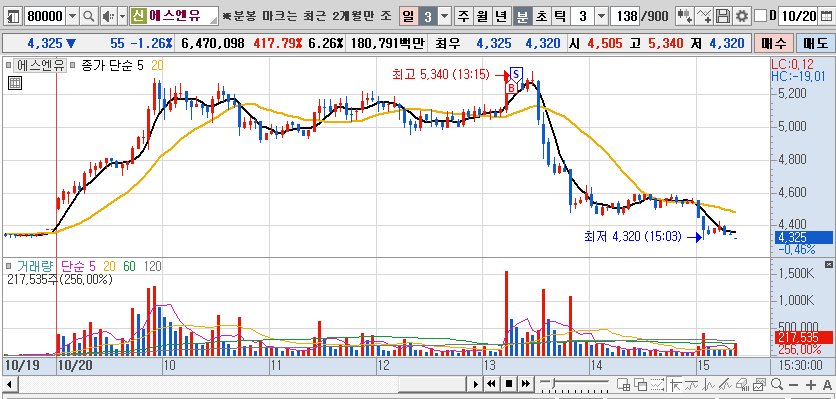Select the 주 (weekly) chart tab
Viewport: 836px width, 399px height.
[463, 17]
